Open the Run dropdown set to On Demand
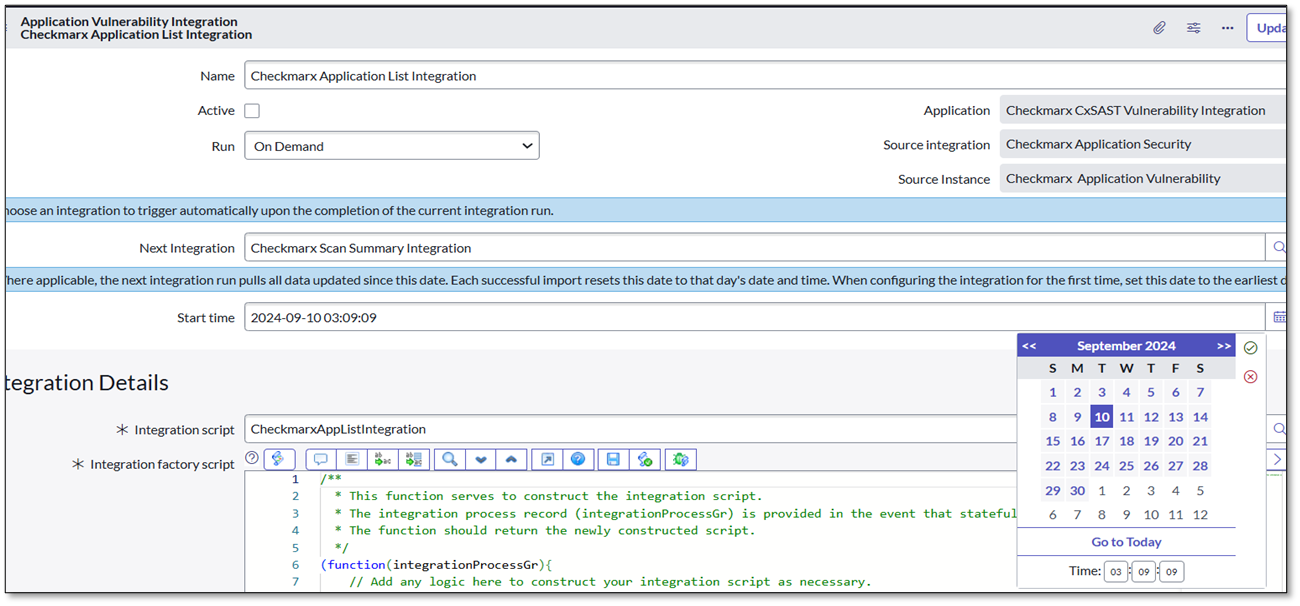1300x606 pixels. [392, 146]
